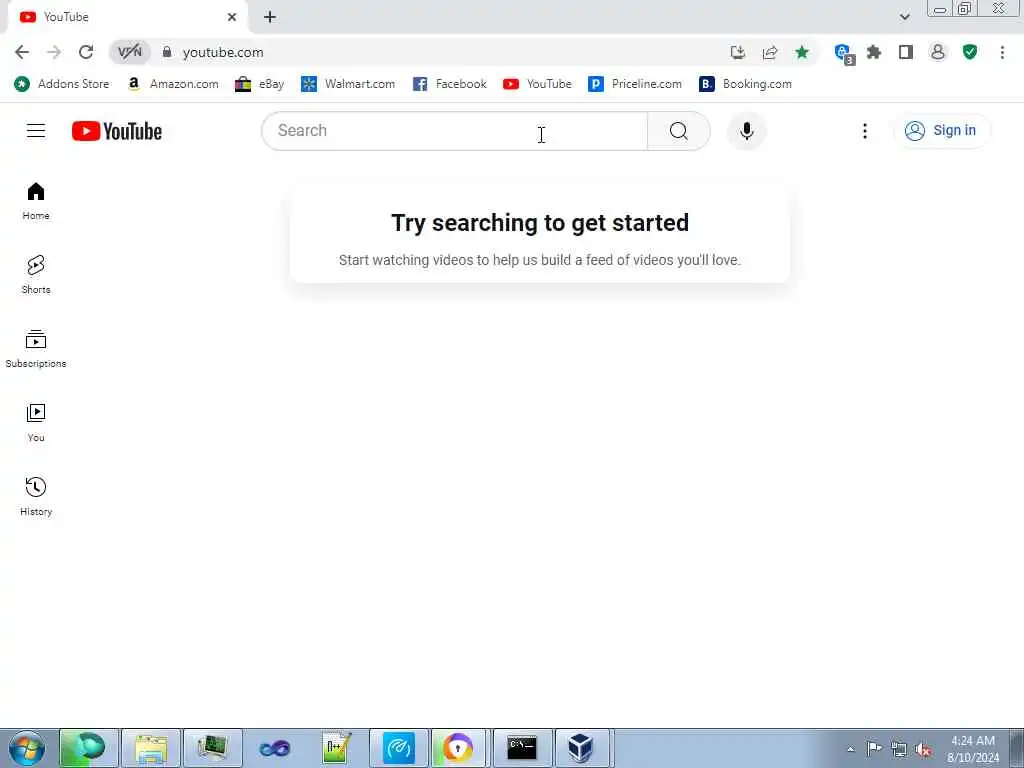Close the YouTube tab
1024x768 pixels.
(232, 17)
